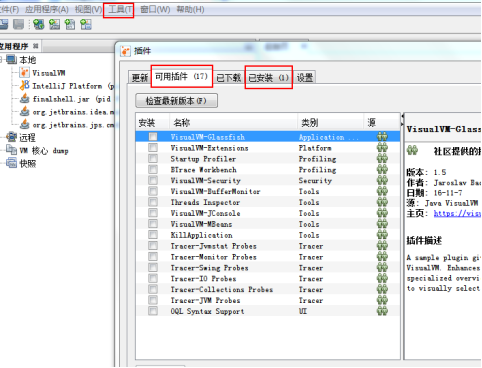This screenshot has height=368, width=482.
Task: Click the IntelliJ Platform icon in tree
Action: [x=24, y=86]
